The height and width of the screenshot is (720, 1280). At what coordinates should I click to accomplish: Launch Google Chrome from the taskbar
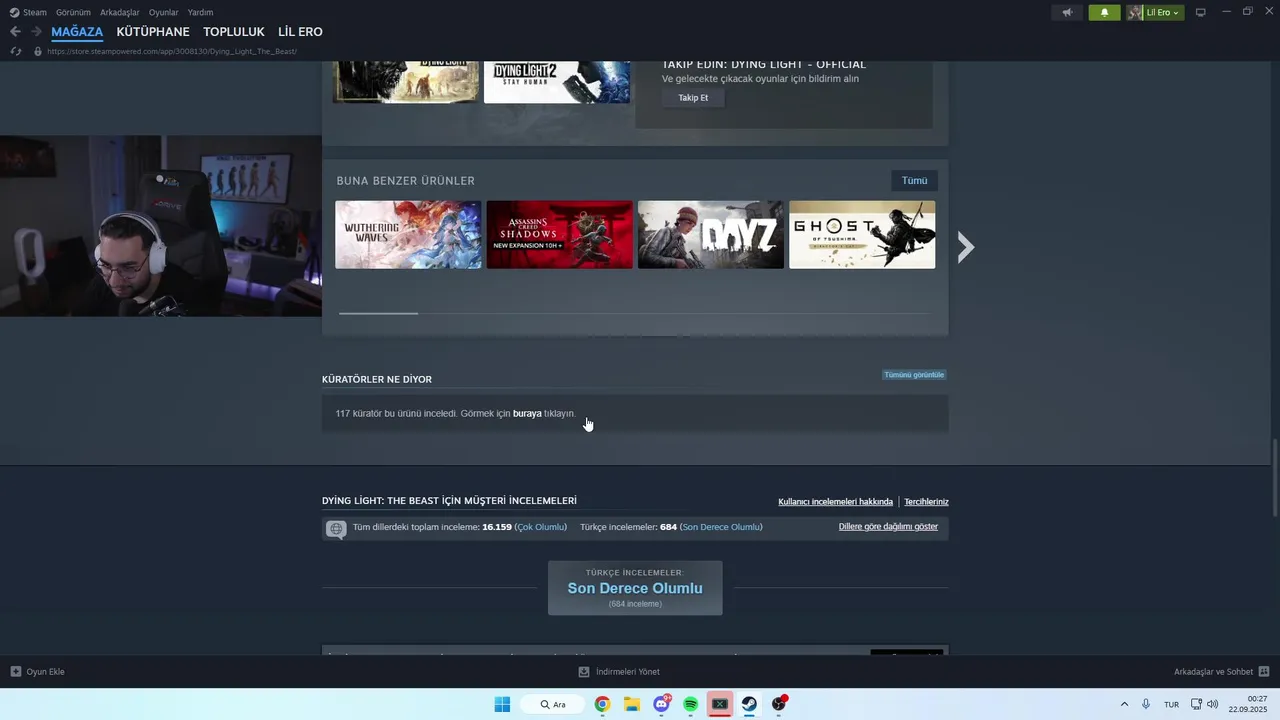tap(602, 704)
